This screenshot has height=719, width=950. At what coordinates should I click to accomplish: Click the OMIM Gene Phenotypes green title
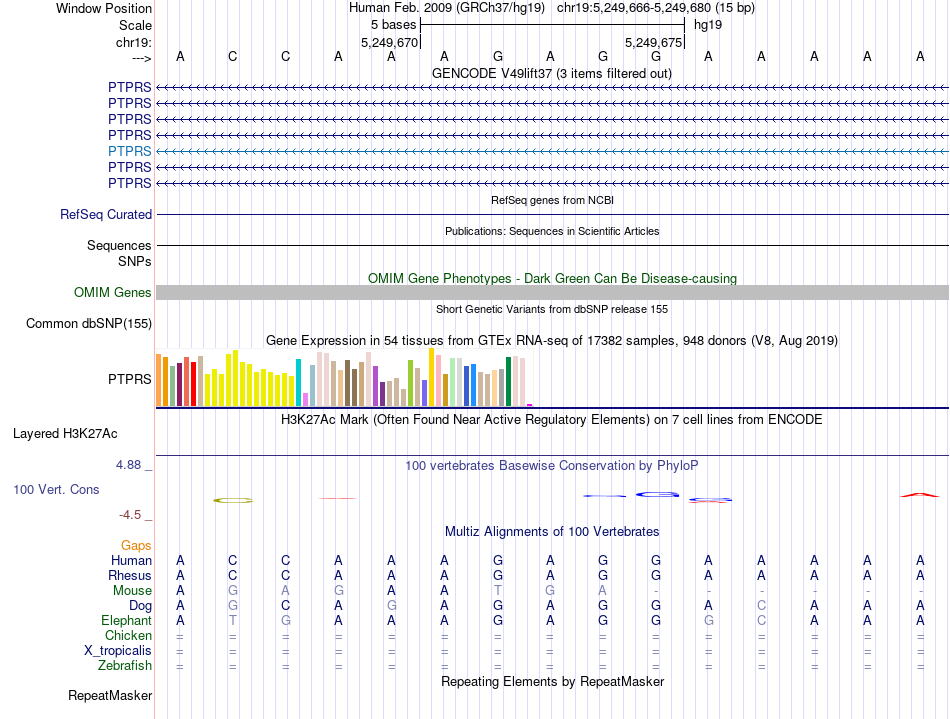pos(553,279)
